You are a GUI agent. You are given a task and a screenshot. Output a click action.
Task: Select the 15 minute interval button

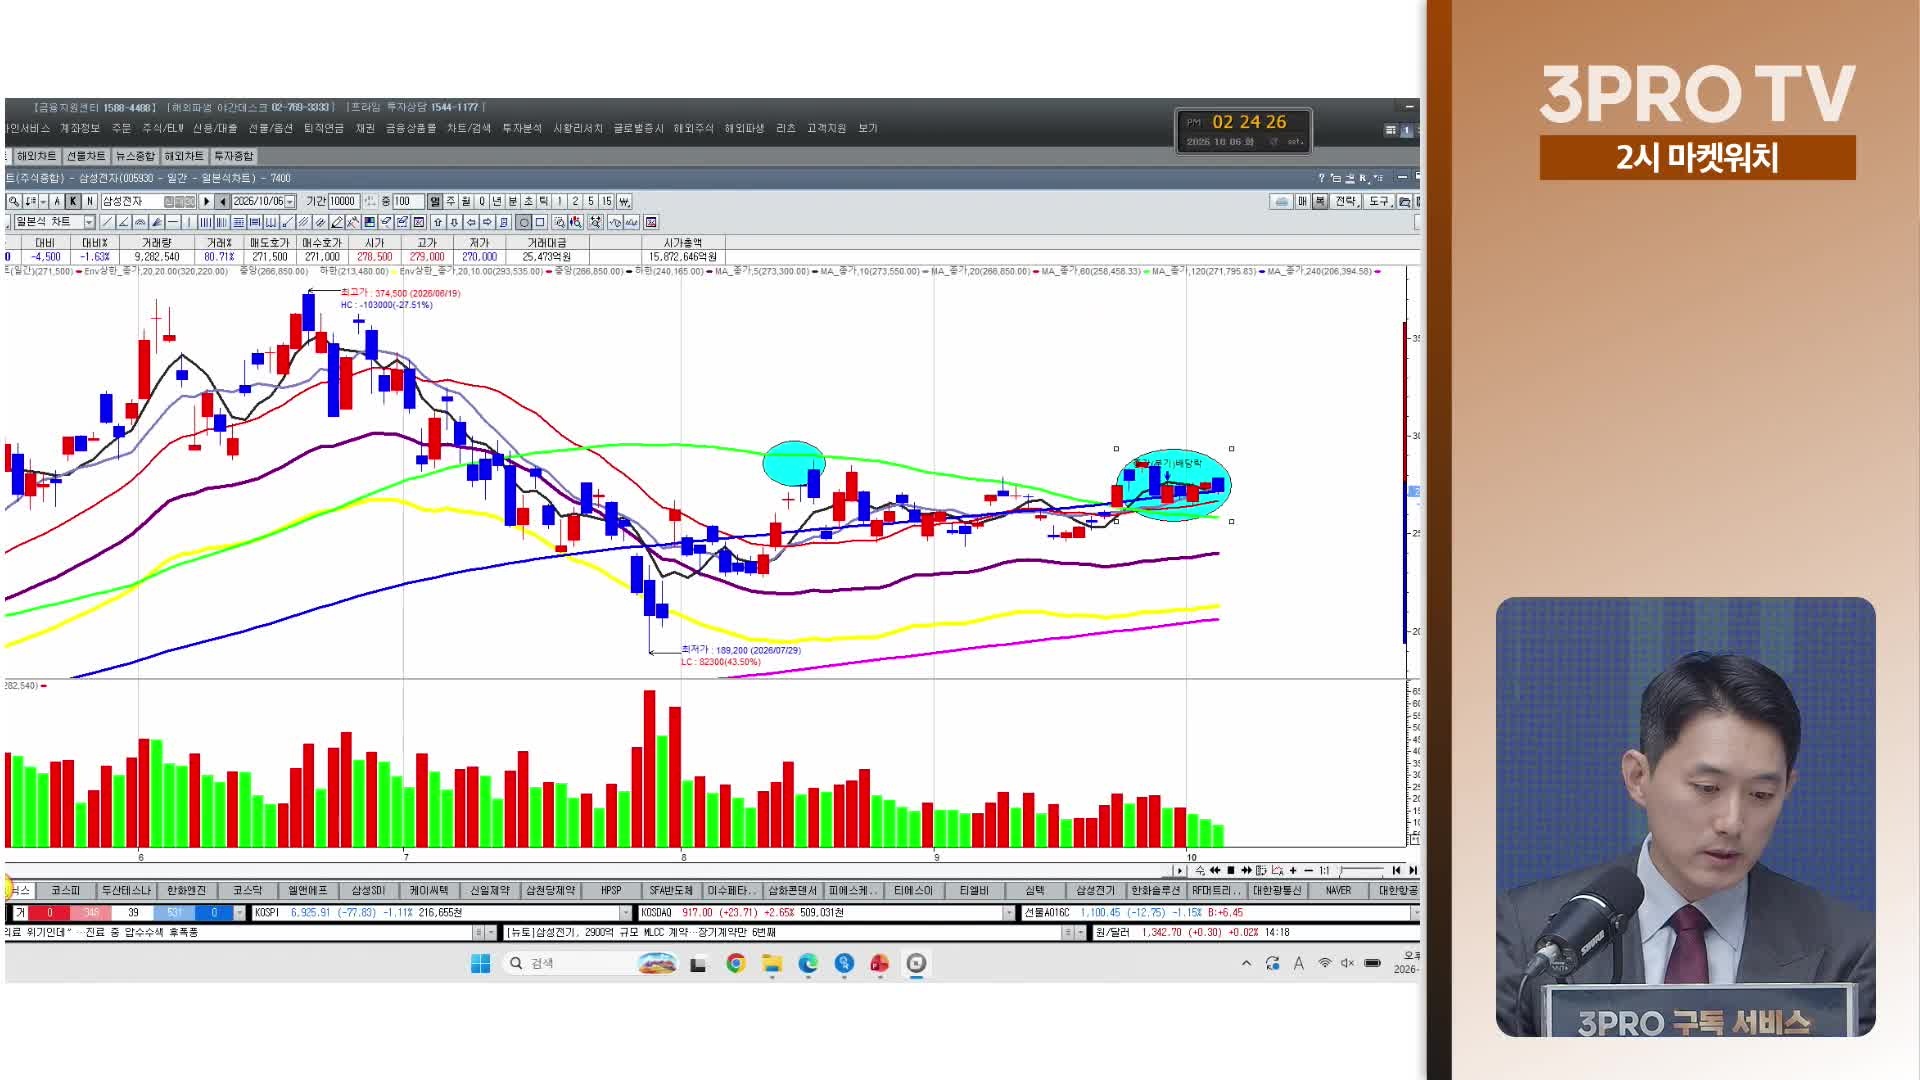[x=606, y=201]
